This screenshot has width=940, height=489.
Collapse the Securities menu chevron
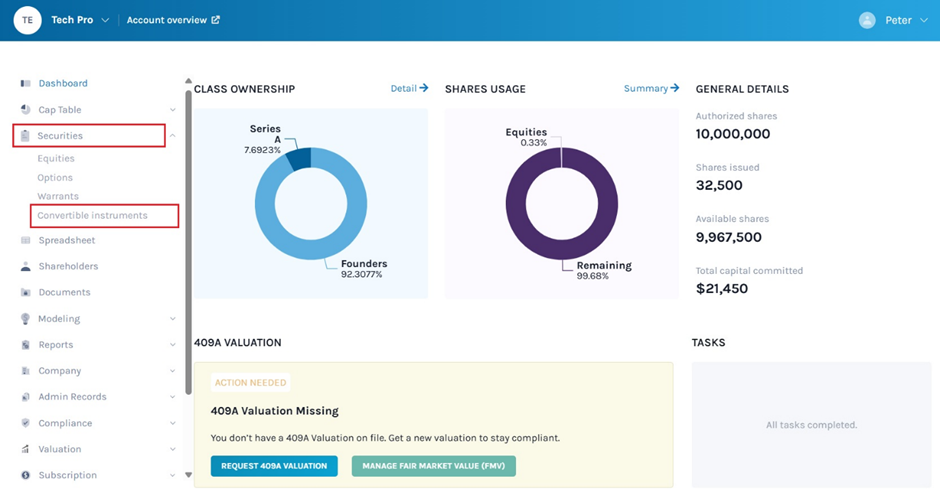click(172, 136)
